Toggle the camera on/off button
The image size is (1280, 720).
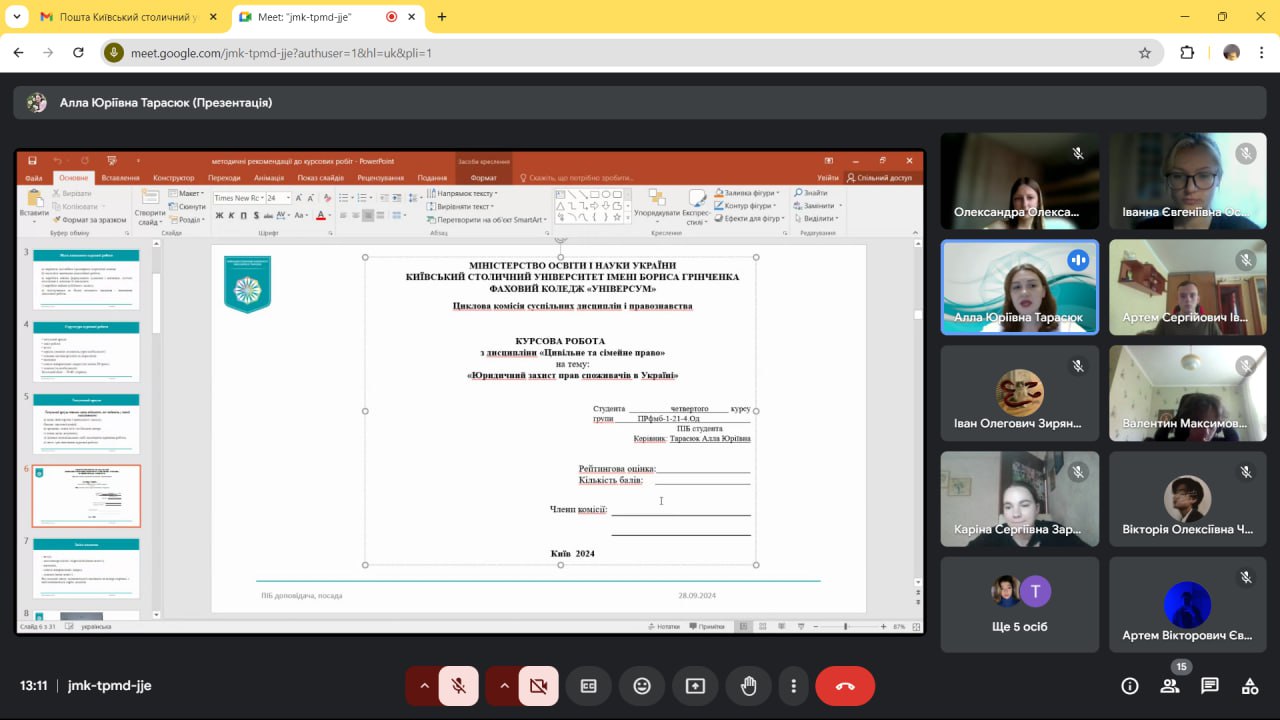coord(539,686)
